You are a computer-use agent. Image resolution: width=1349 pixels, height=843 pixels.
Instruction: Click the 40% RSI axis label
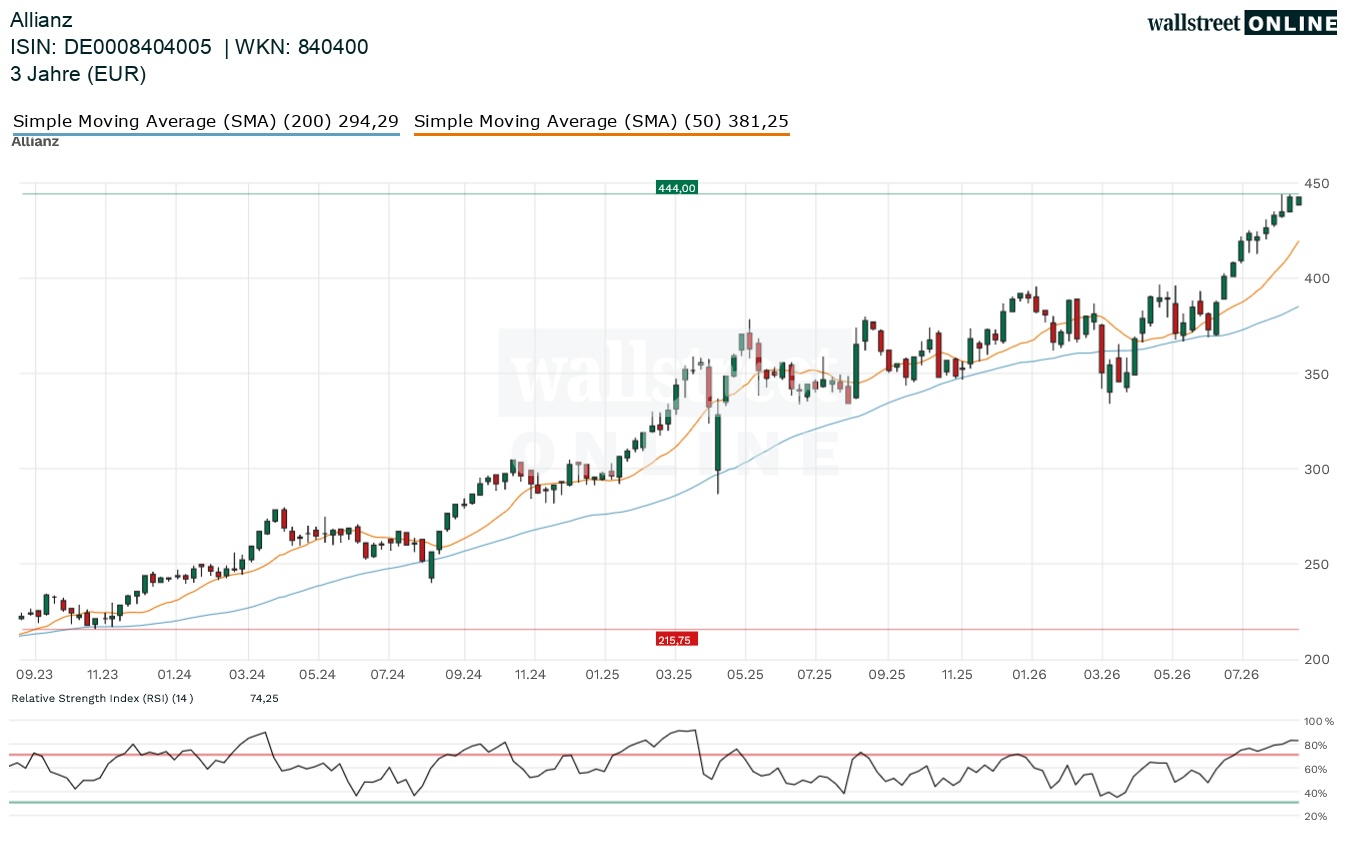[1316, 794]
